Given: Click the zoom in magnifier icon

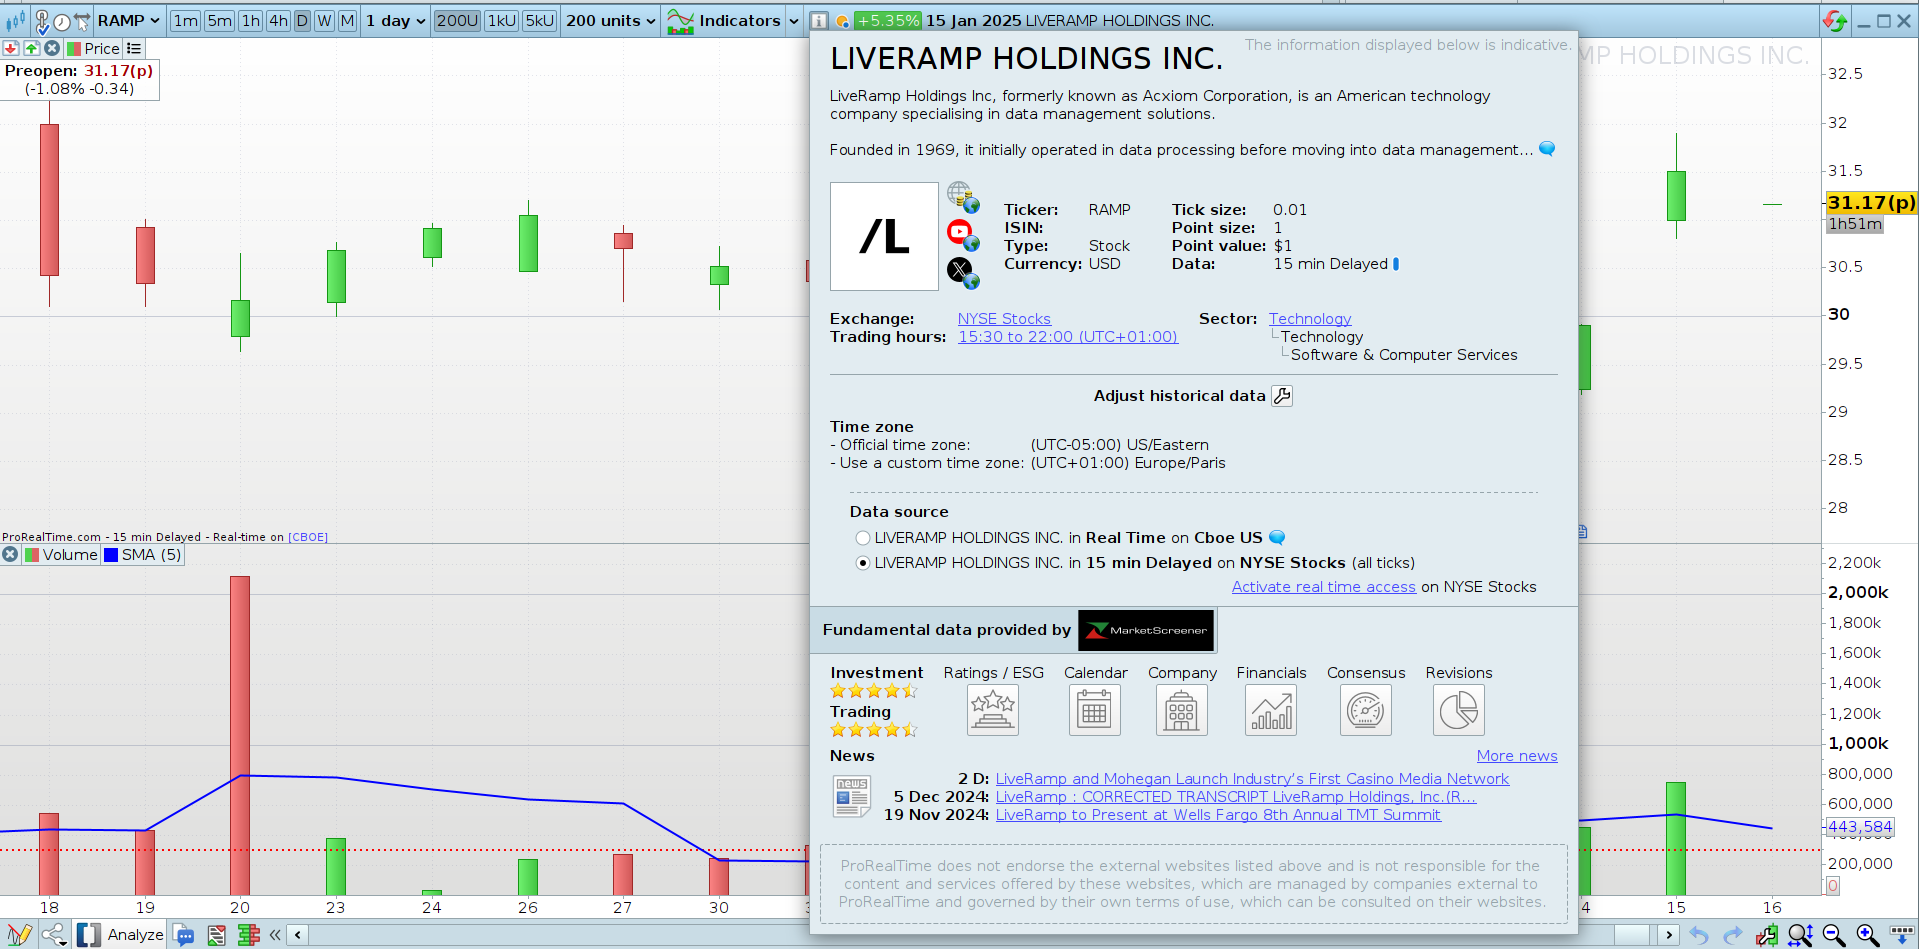Looking at the screenshot, I should [x=1867, y=935].
